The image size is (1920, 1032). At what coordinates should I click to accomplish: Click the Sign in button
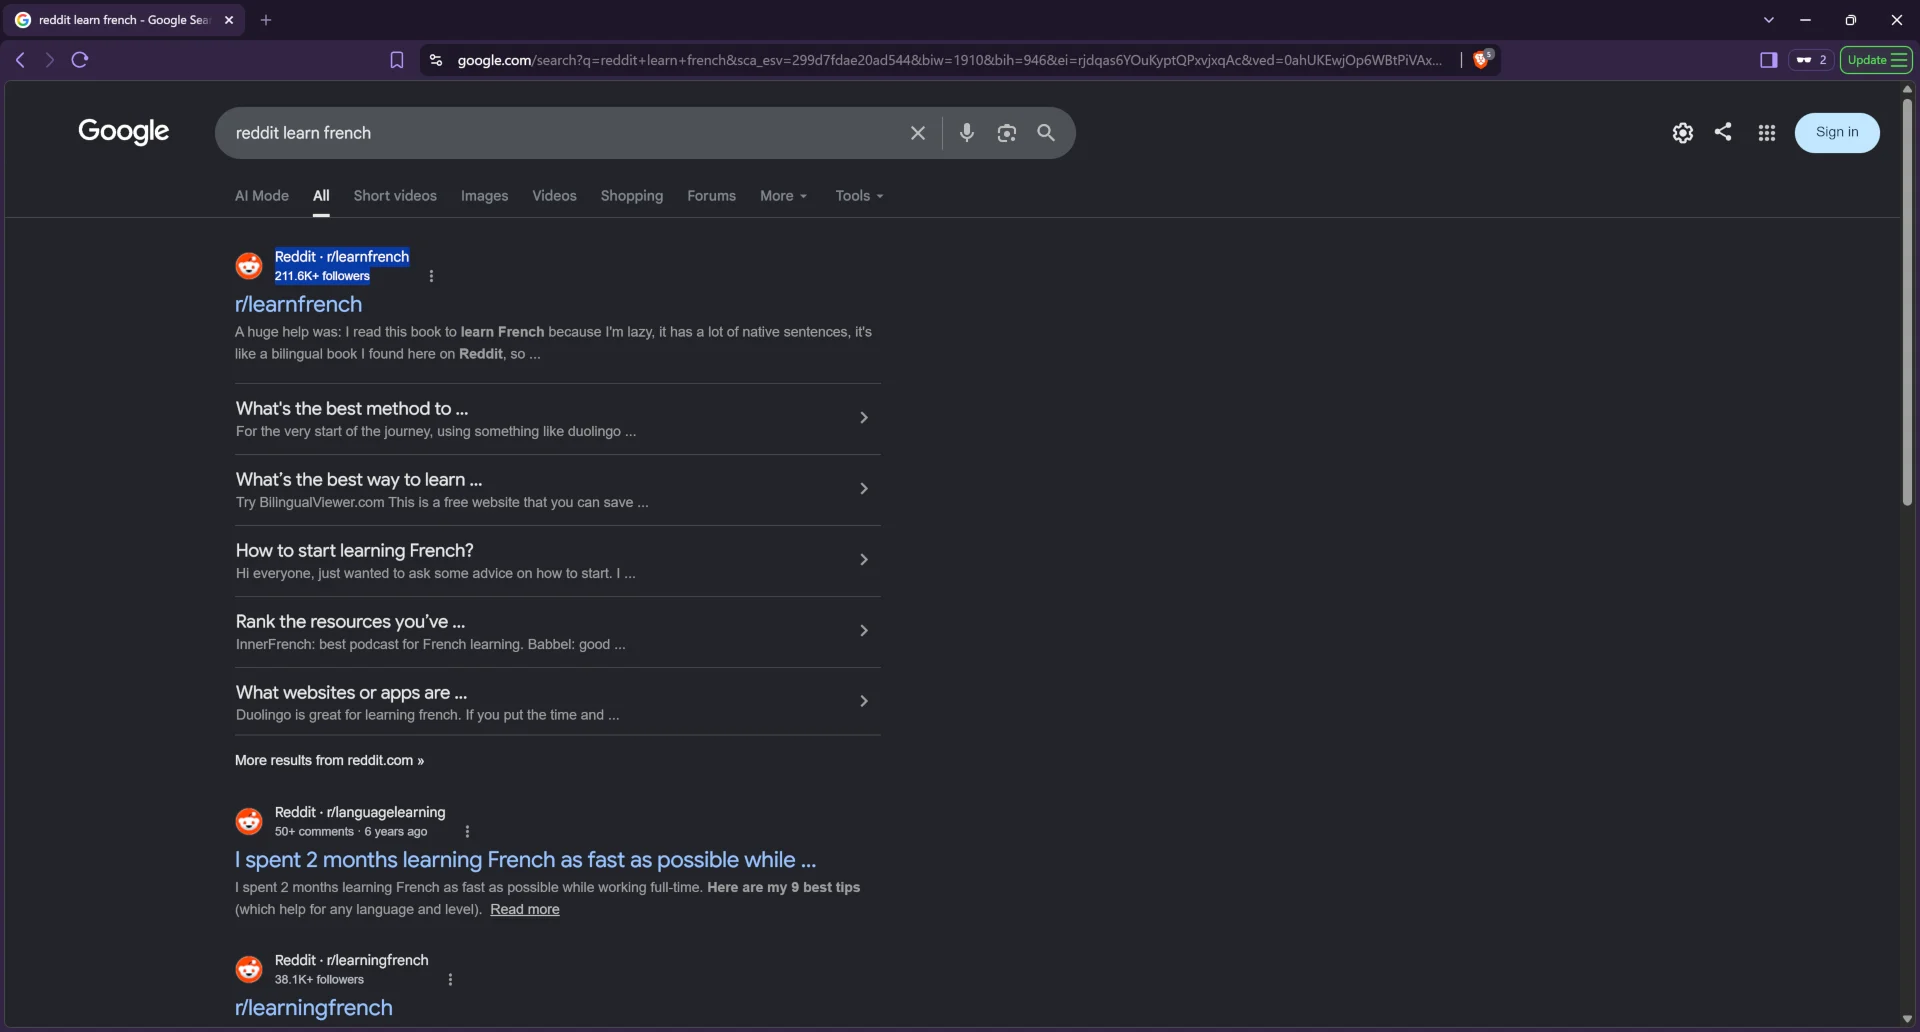point(1837,133)
